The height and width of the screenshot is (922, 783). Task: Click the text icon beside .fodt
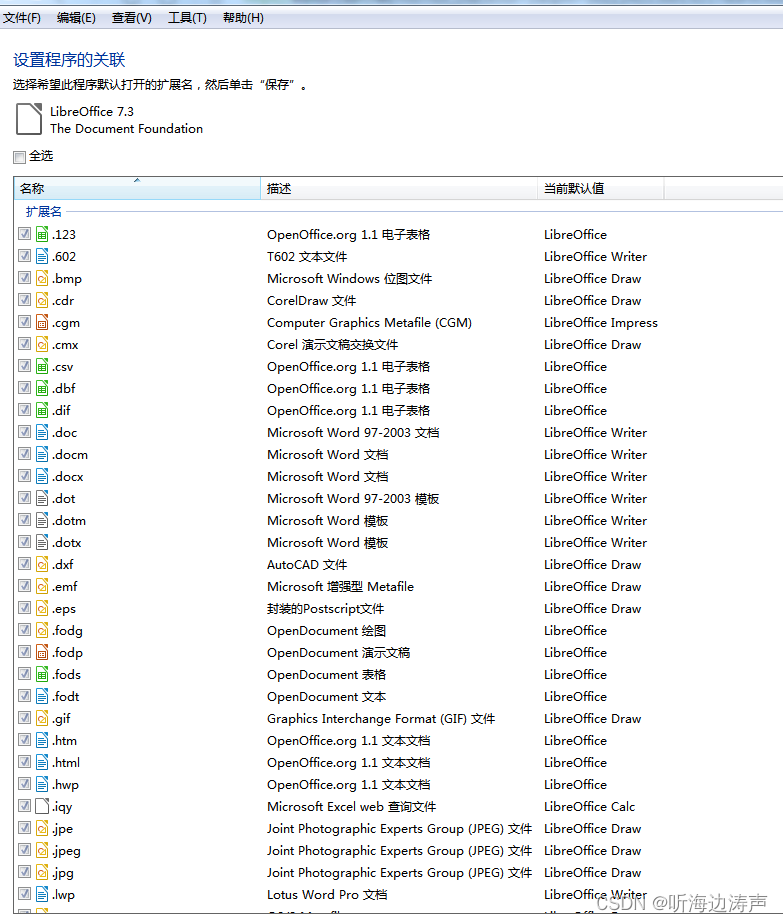coord(42,696)
